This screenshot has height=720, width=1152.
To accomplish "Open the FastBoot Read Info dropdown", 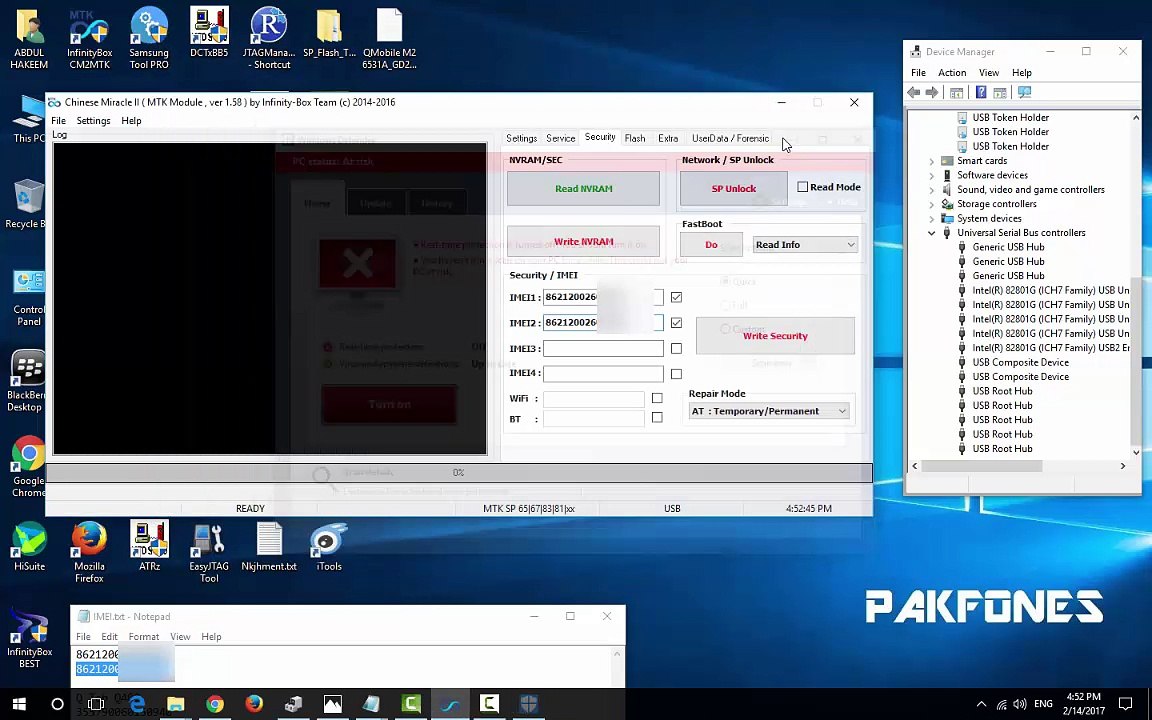I will coord(805,245).
